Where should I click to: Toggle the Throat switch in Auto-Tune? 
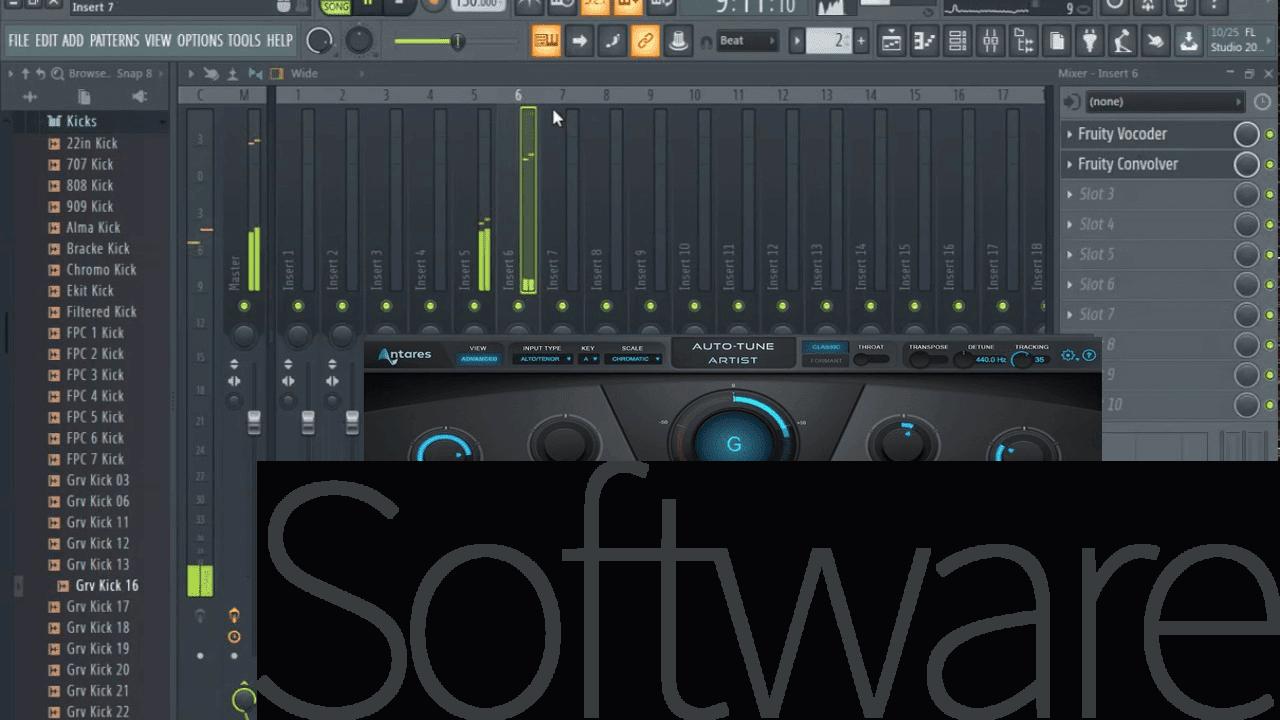click(871, 359)
